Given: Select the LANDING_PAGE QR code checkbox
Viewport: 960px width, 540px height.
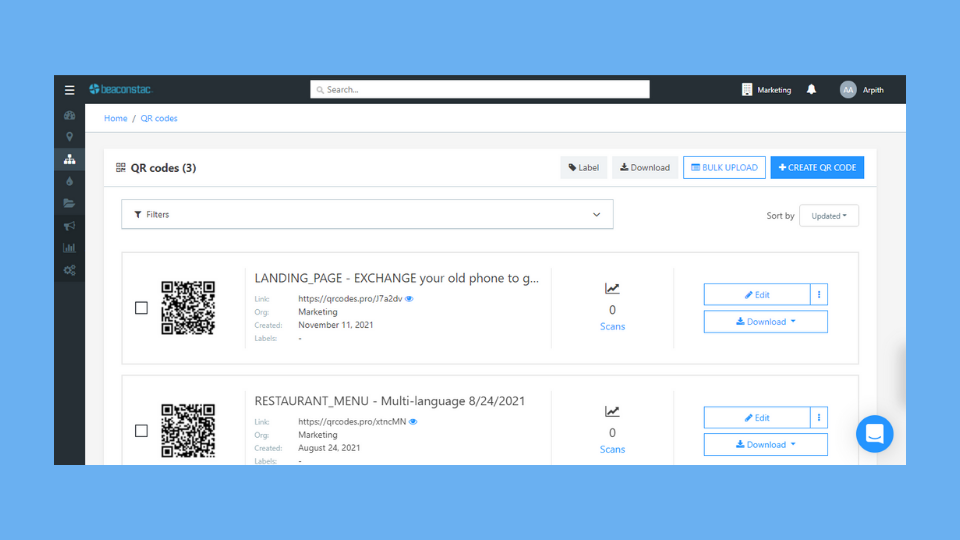Looking at the screenshot, I should 141,308.
